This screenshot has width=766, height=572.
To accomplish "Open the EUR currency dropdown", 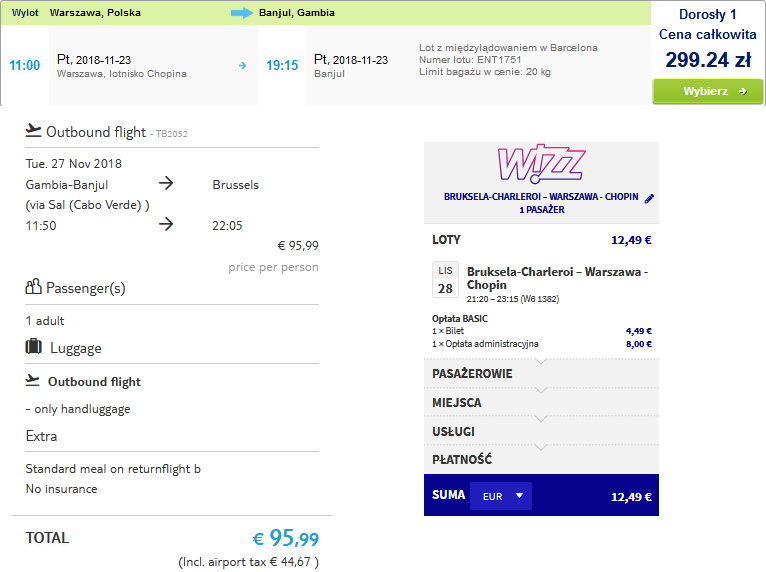I will [501, 496].
